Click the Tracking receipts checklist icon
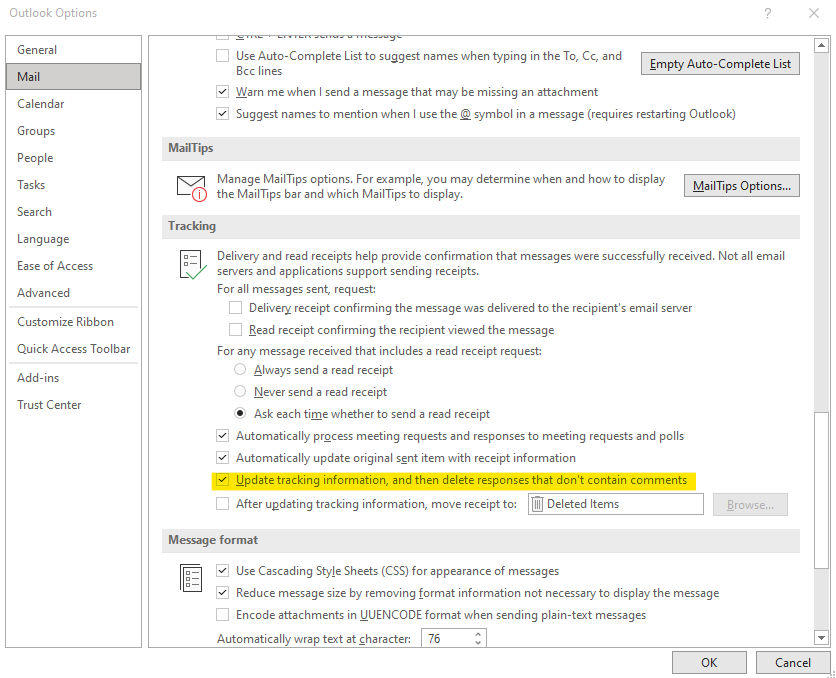Image resolution: width=836 pixels, height=678 pixels. tap(192, 264)
